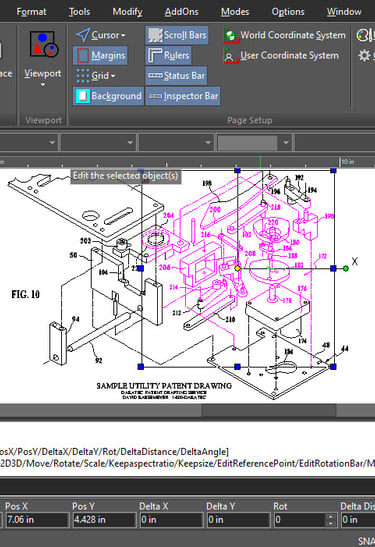Click the Delta Distance input field
375x547 pixels.
[x=358, y=520]
